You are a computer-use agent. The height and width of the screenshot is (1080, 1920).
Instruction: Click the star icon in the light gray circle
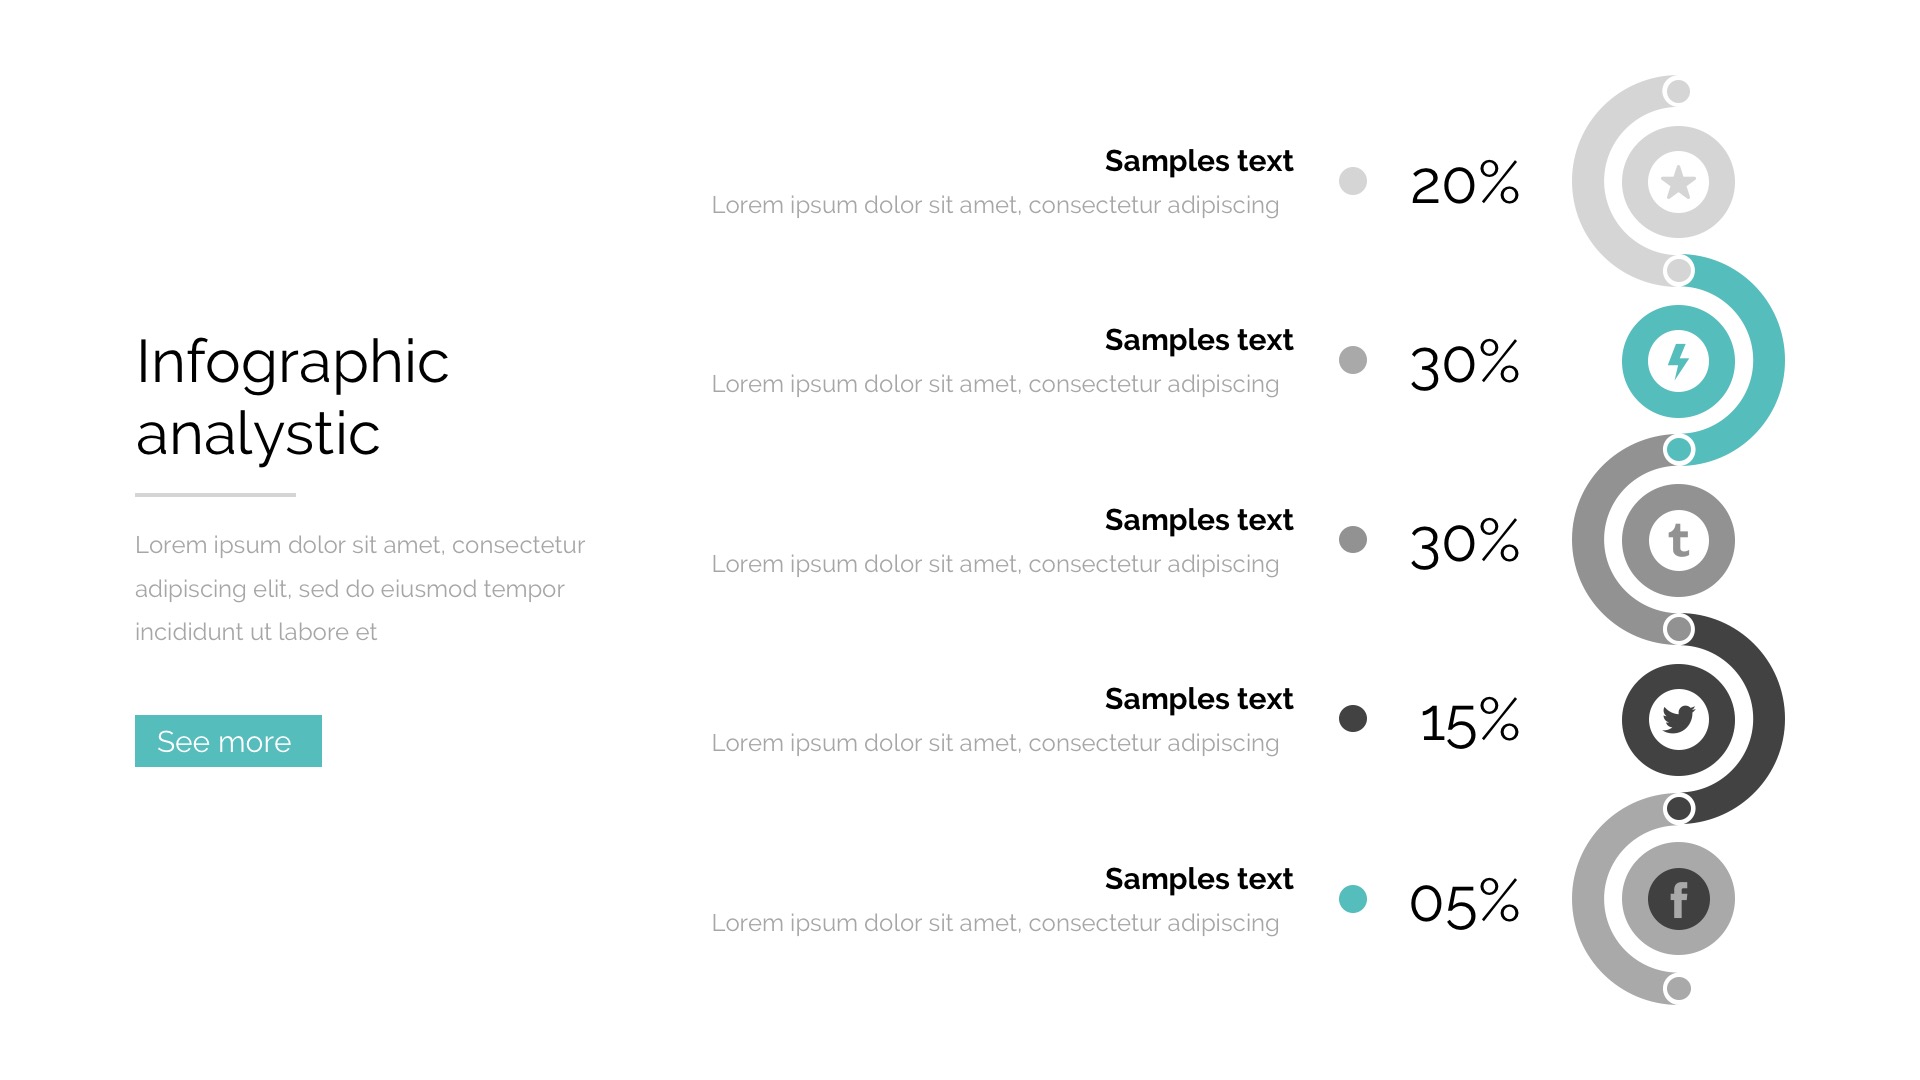pyautogui.click(x=1678, y=182)
